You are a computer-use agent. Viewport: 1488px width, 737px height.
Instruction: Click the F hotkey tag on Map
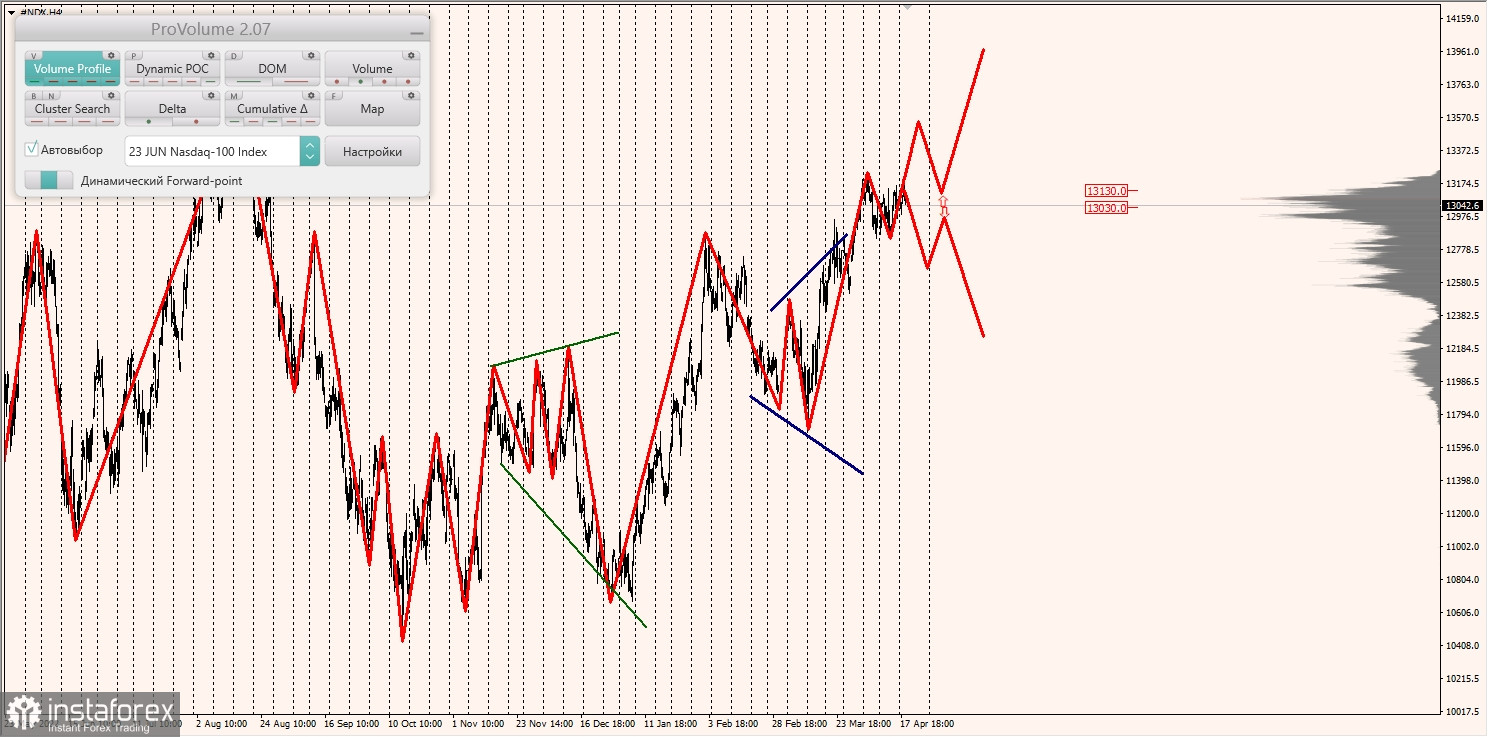tap(334, 96)
